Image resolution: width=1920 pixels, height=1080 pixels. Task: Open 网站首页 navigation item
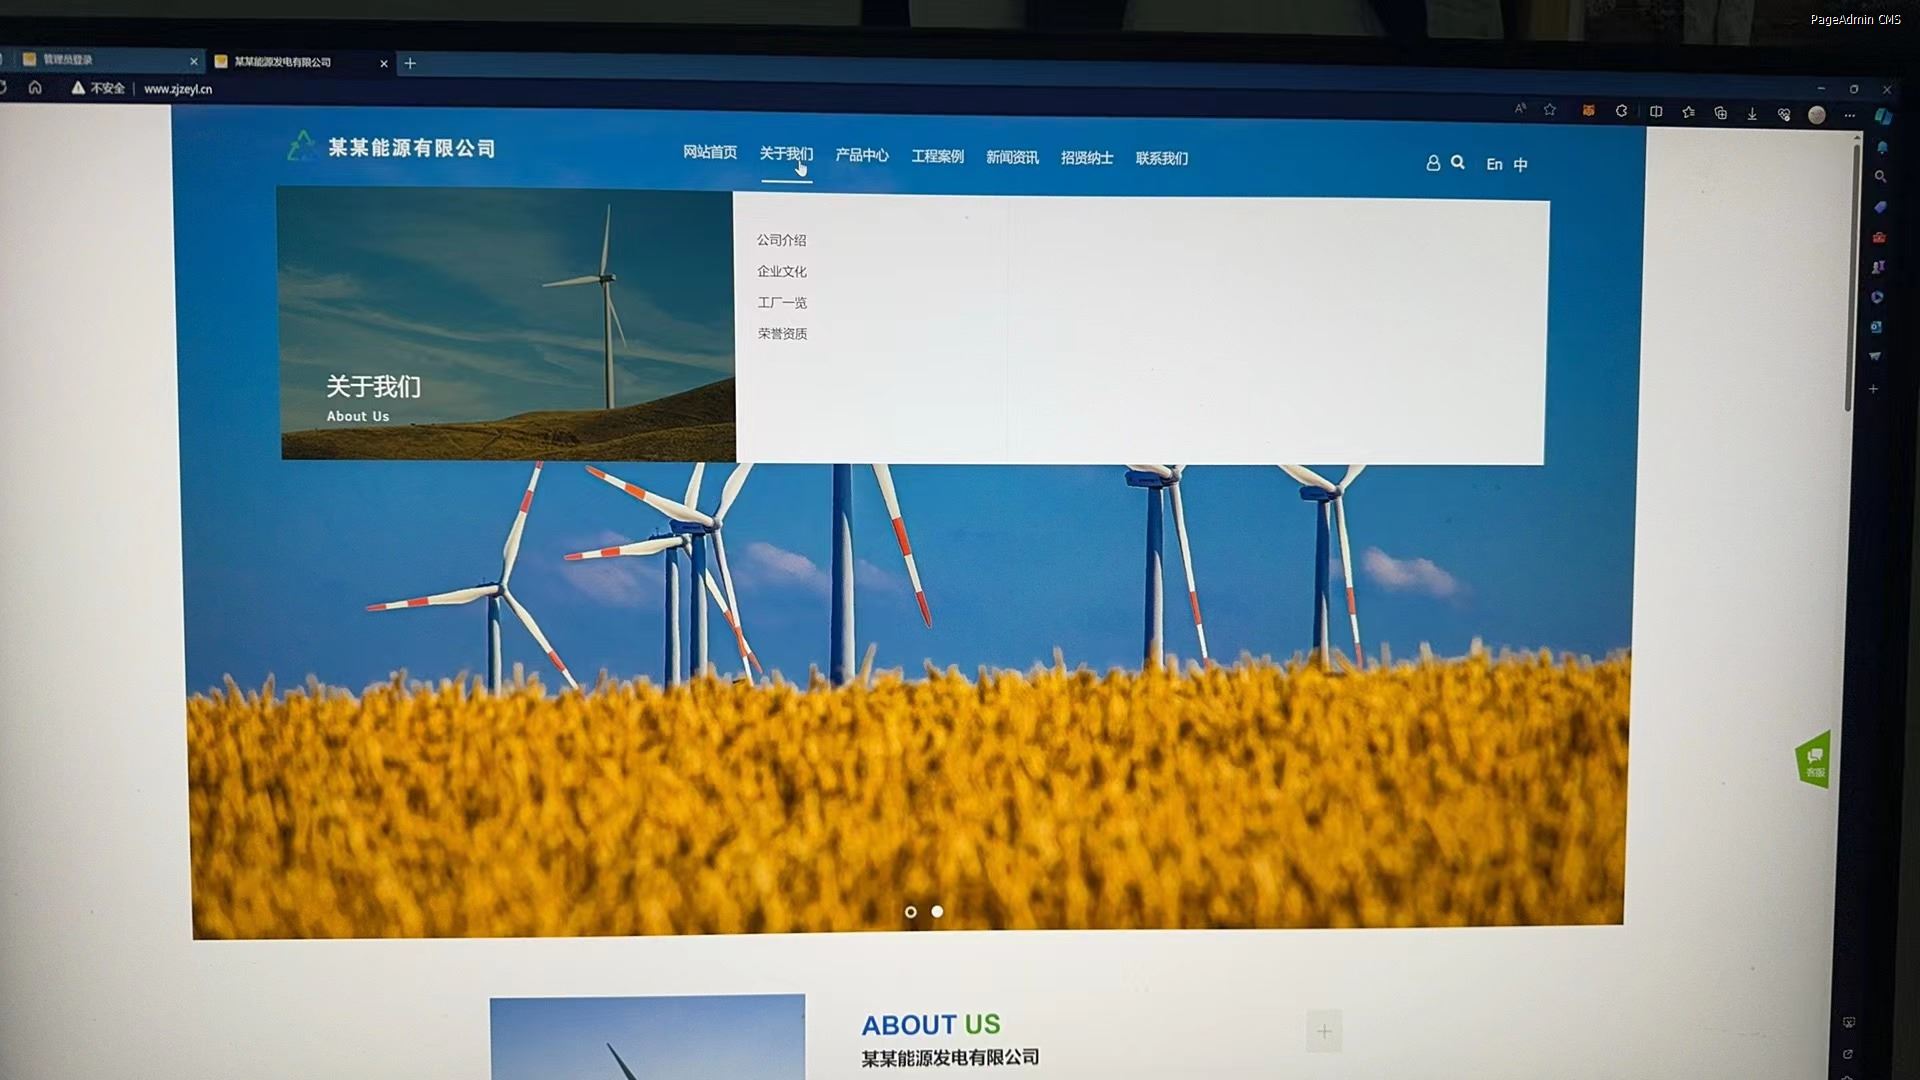tap(710, 152)
